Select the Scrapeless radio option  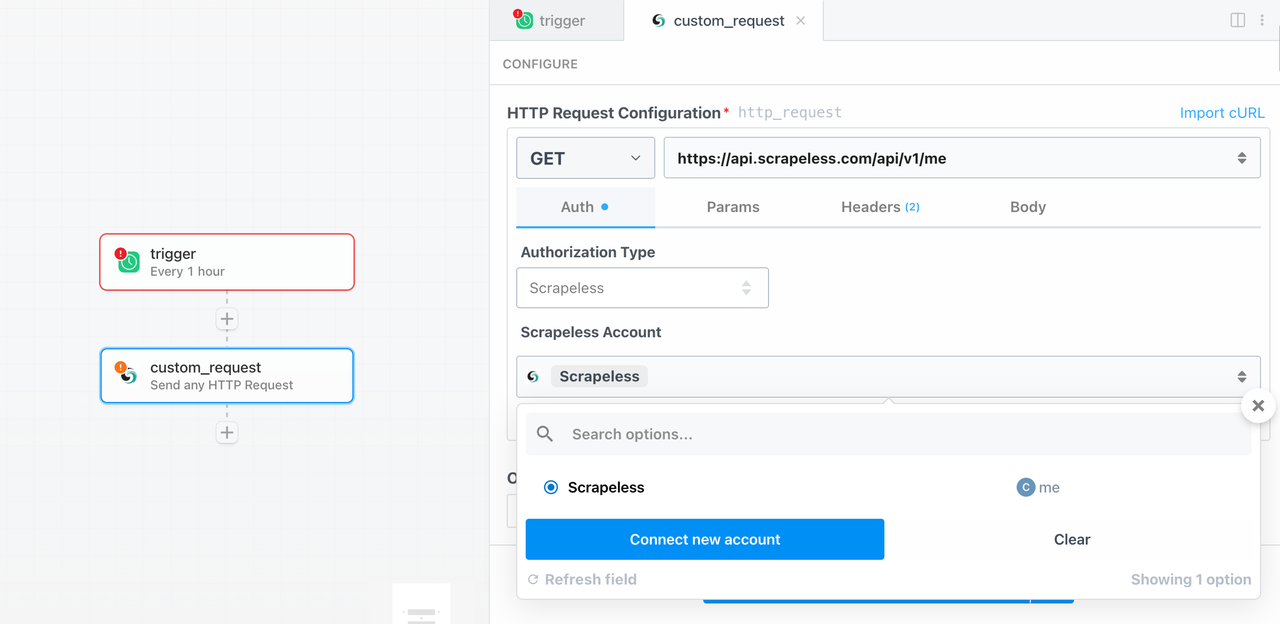[551, 488]
